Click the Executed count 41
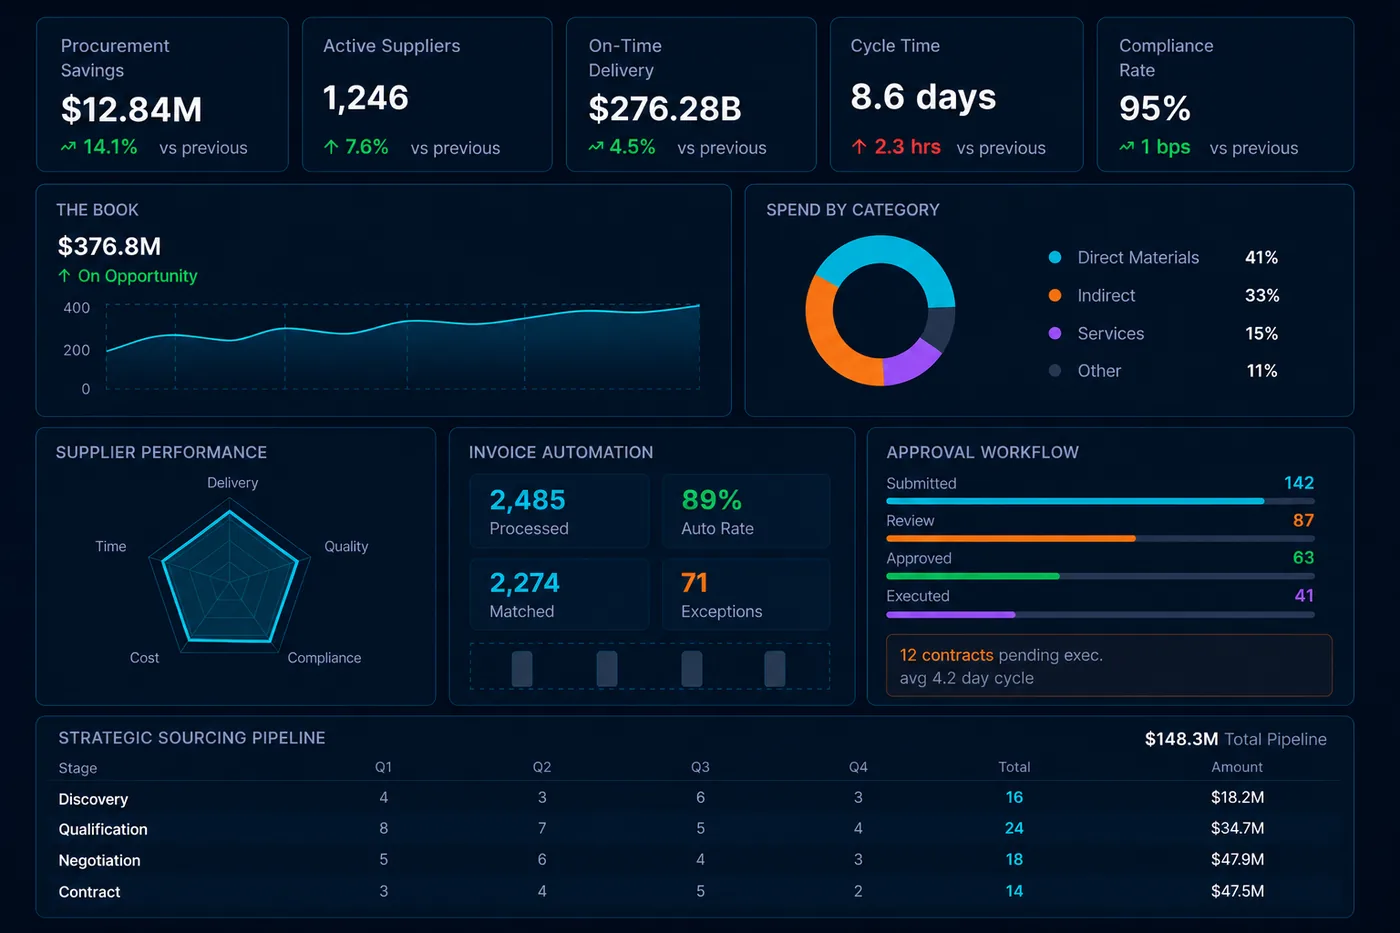Viewport: 1400px width, 933px height. tap(1304, 595)
